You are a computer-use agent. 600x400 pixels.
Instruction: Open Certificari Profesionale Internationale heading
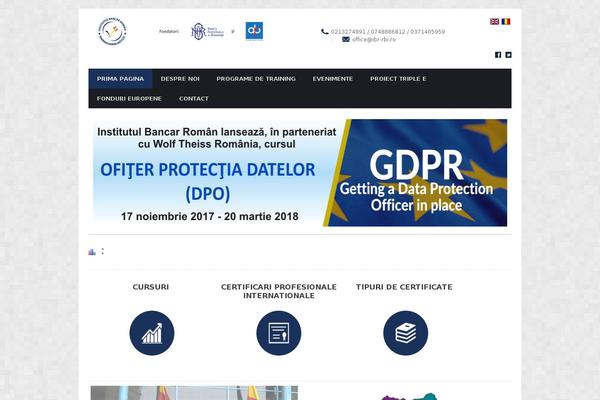coord(279,291)
